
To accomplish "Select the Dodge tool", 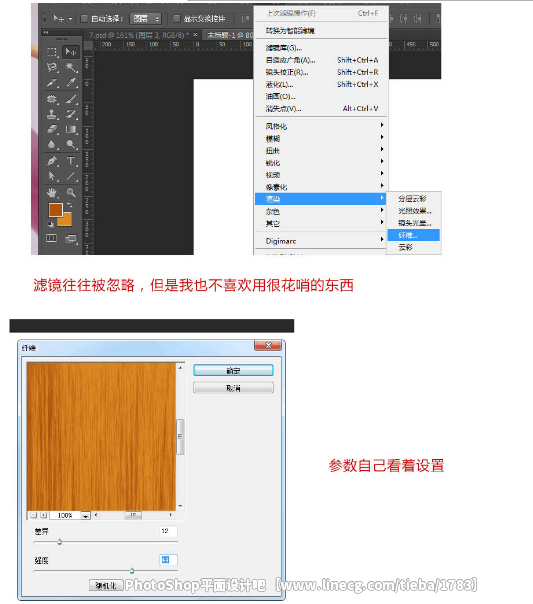I will [x=71, y=144].
